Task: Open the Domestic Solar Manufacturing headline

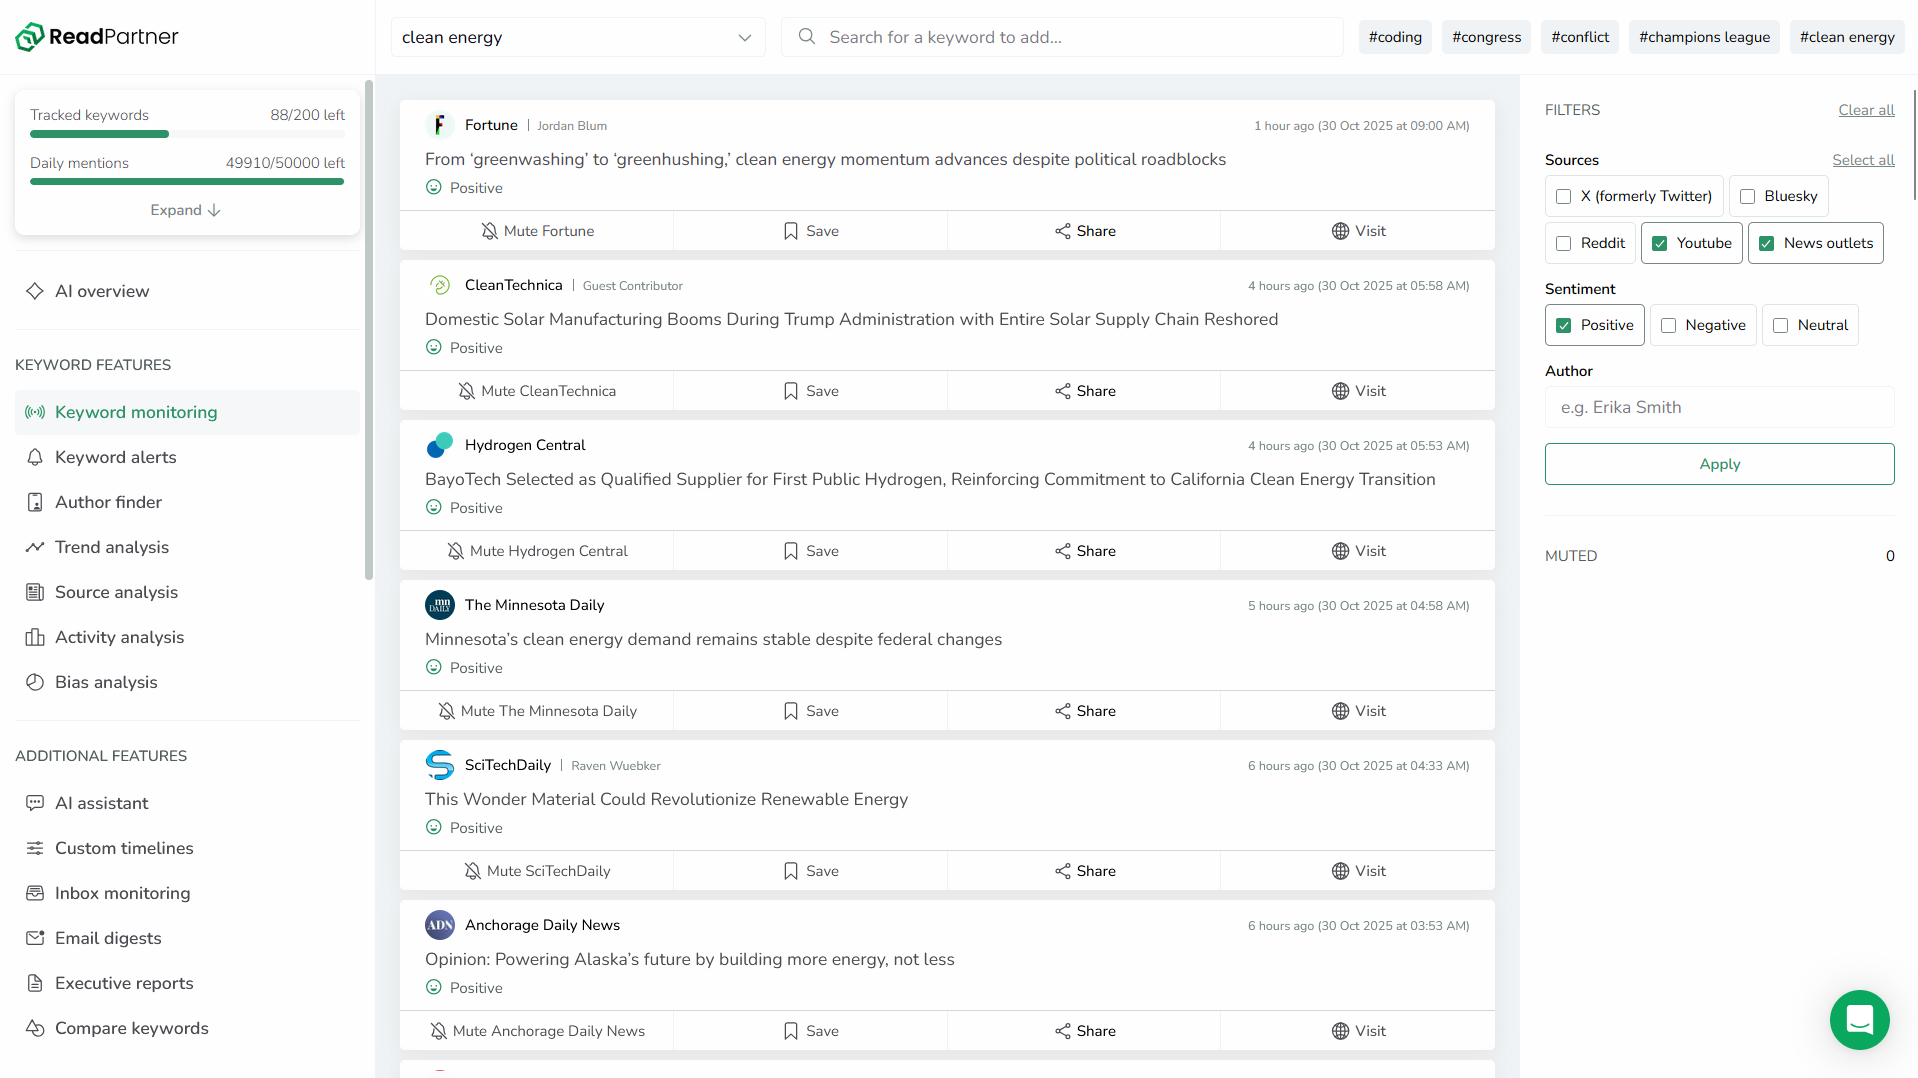Action: tap(851, 319)
